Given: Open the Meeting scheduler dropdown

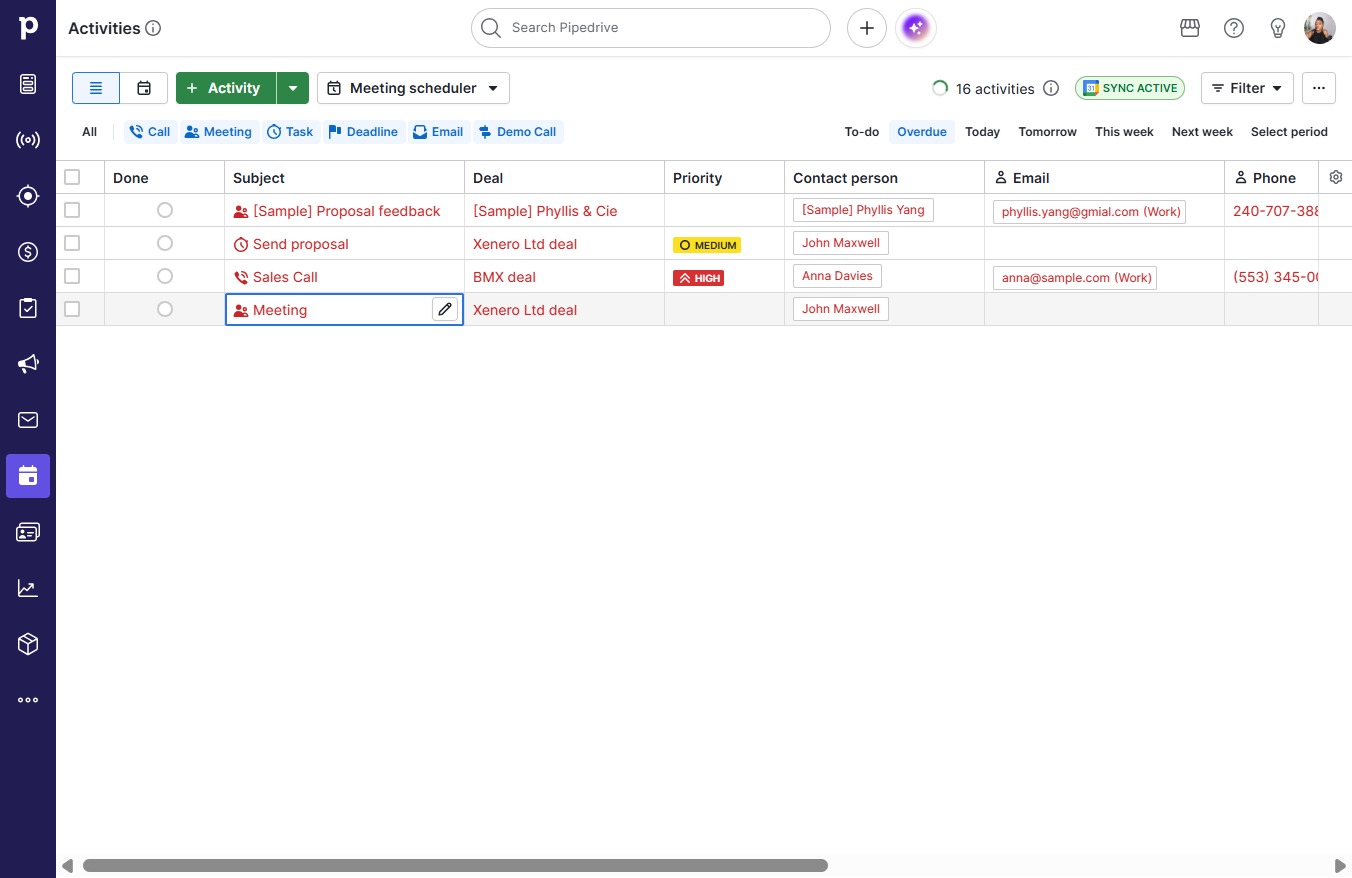Looking at the screenshot, I should (413, 88).
